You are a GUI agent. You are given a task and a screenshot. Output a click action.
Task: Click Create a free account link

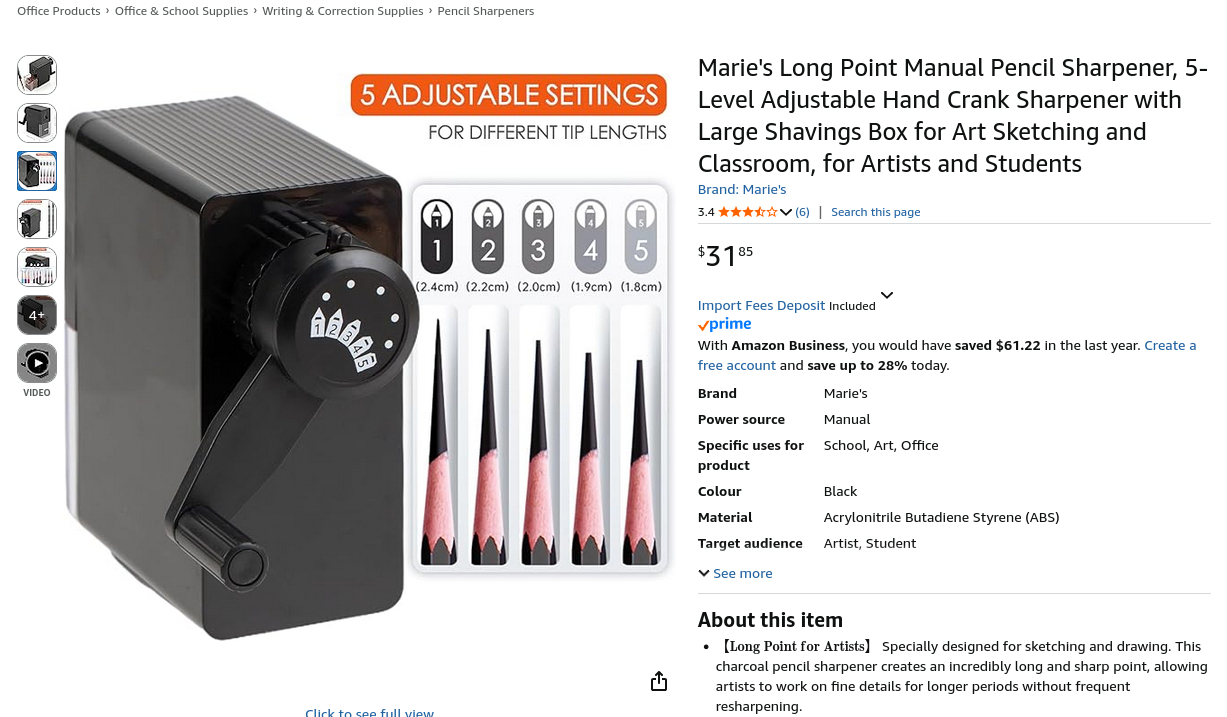coord(947,355)
